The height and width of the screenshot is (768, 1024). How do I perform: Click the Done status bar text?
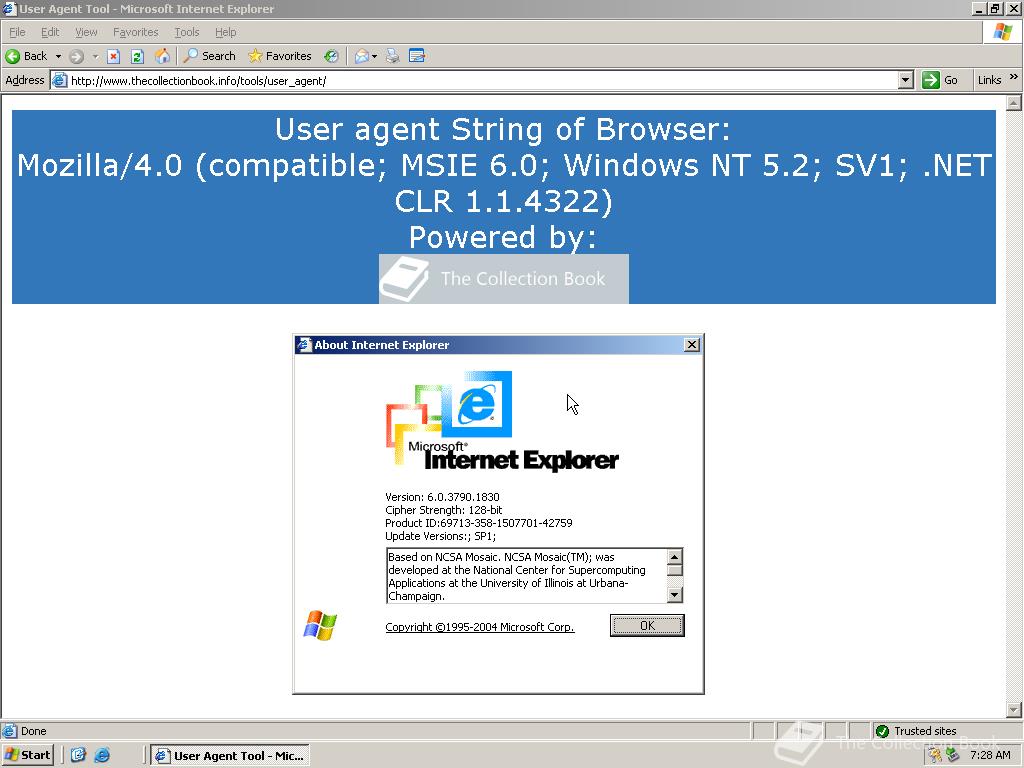pyautogui.click(x=33, y=731)
